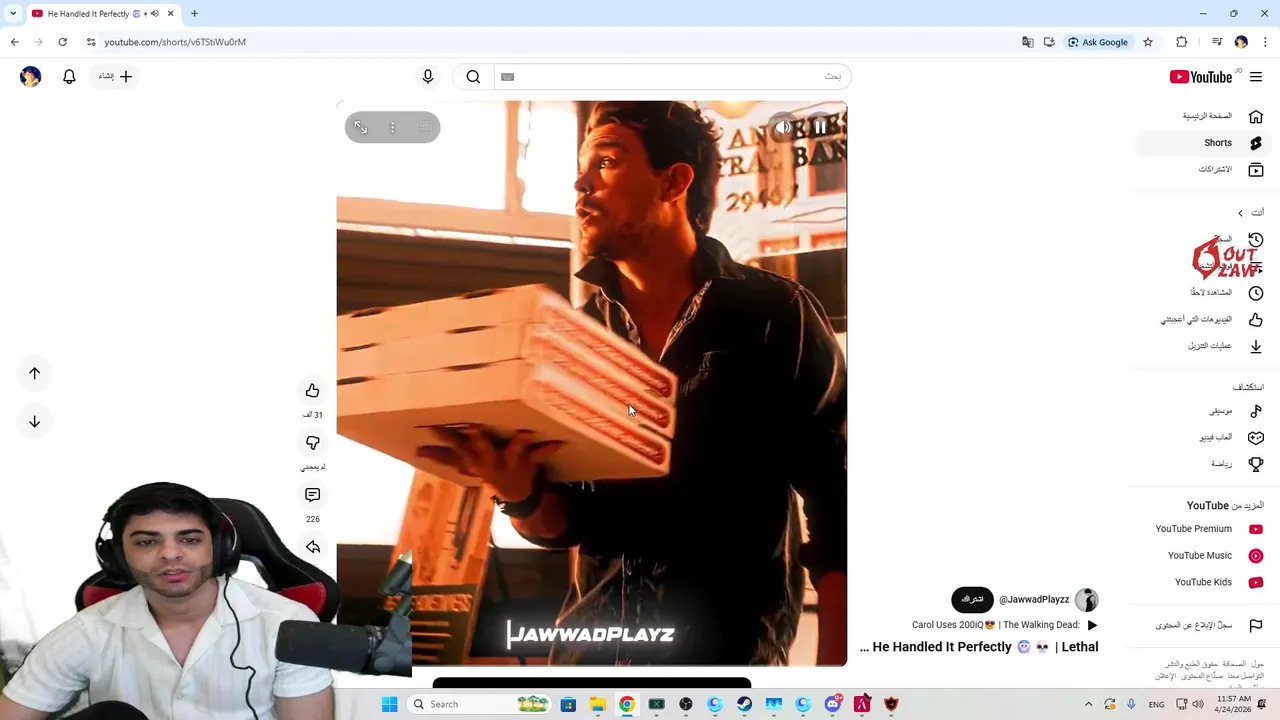Viewport: 1280px width, 720px height.
Task: Open the Short's more options menu
Action: 393,128
